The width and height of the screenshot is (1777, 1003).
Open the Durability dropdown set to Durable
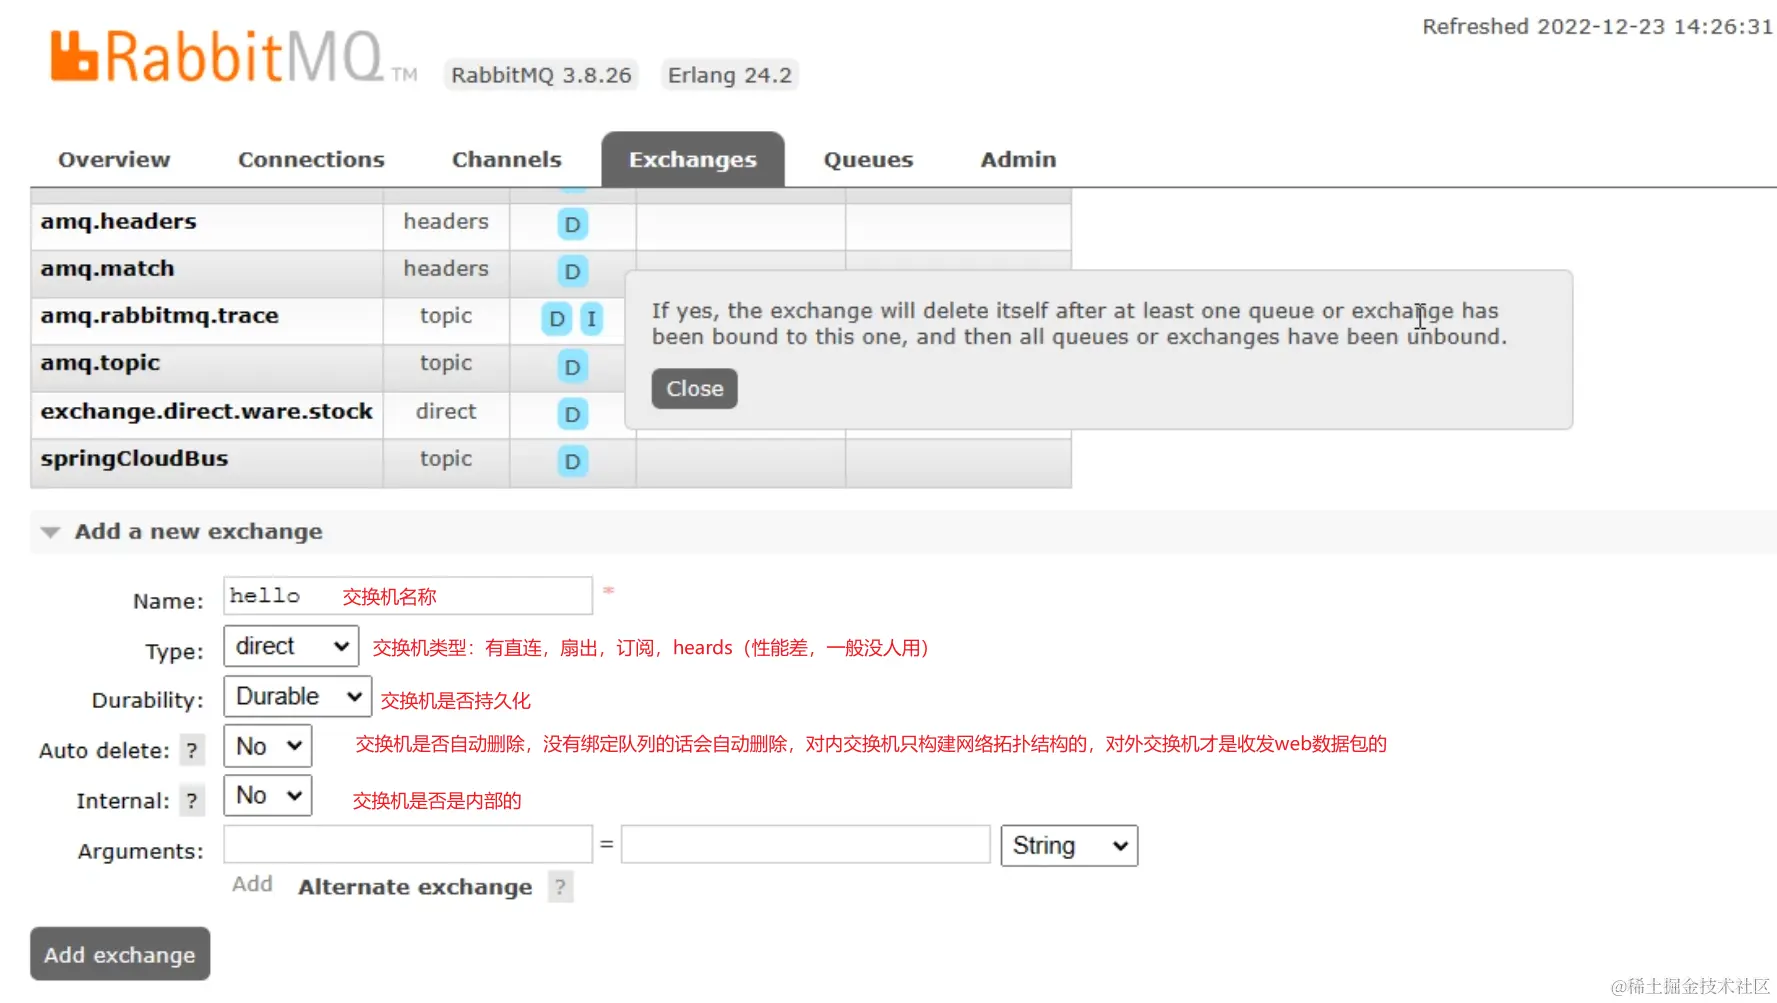298,696
